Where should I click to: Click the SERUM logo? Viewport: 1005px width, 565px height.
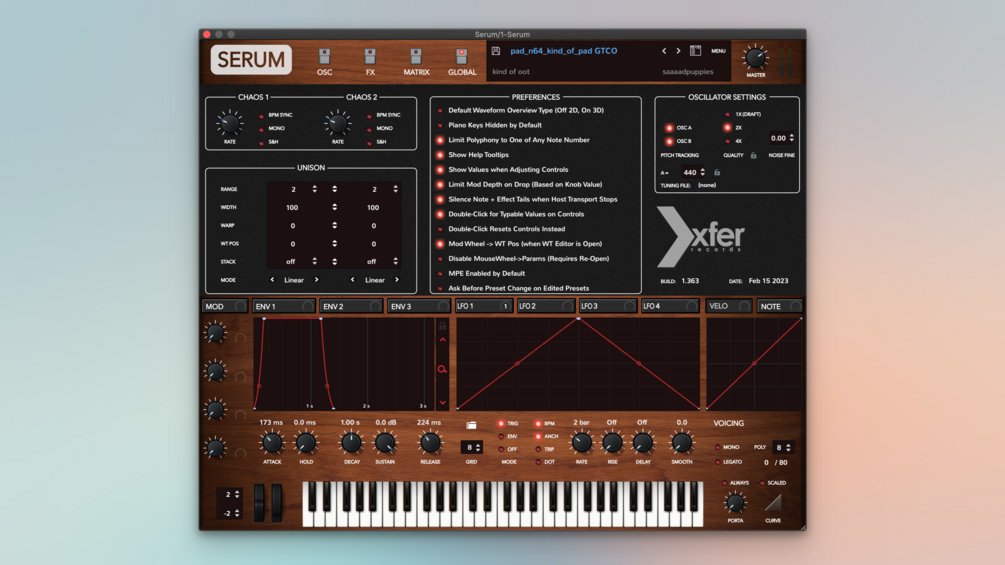point(251,60)
